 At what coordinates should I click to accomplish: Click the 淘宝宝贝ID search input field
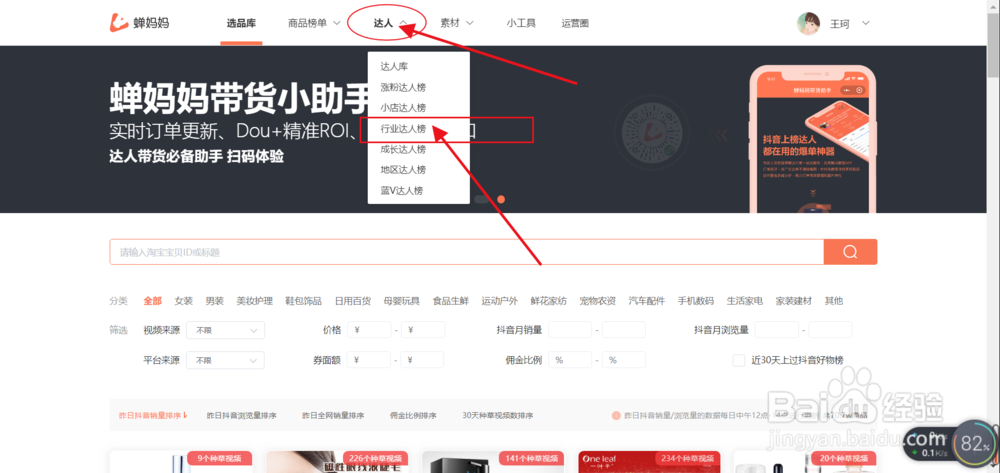coord(466,252)
